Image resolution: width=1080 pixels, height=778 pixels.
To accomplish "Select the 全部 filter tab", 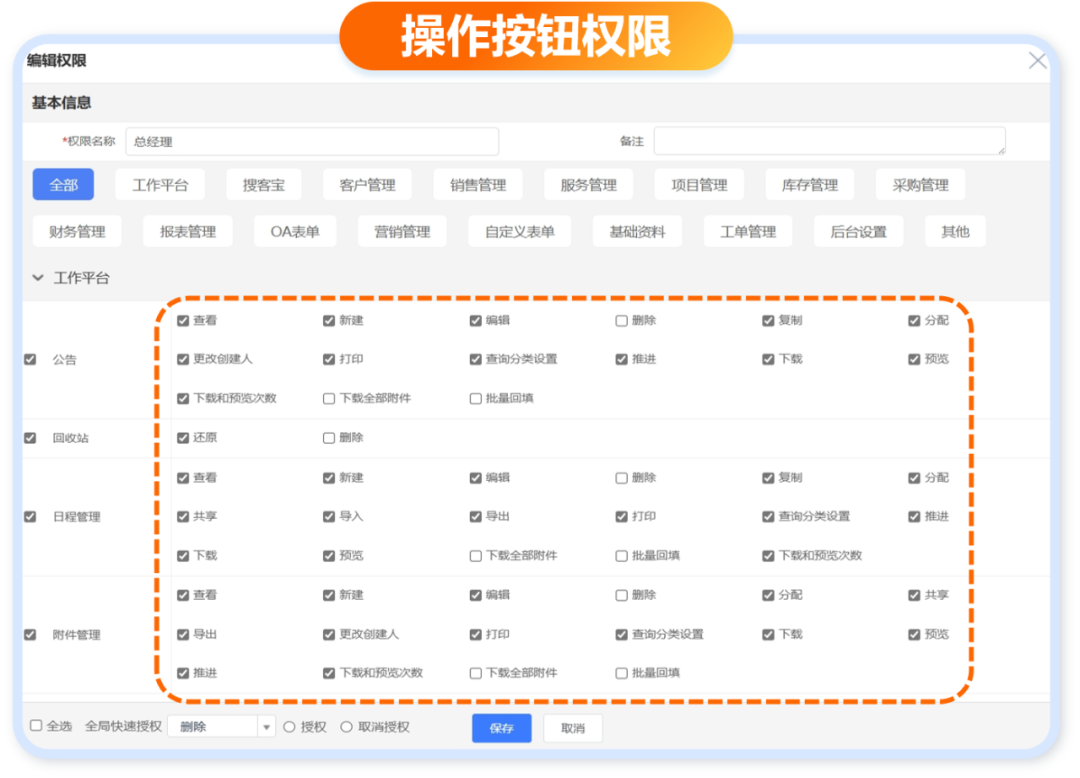I will [63, 185].
